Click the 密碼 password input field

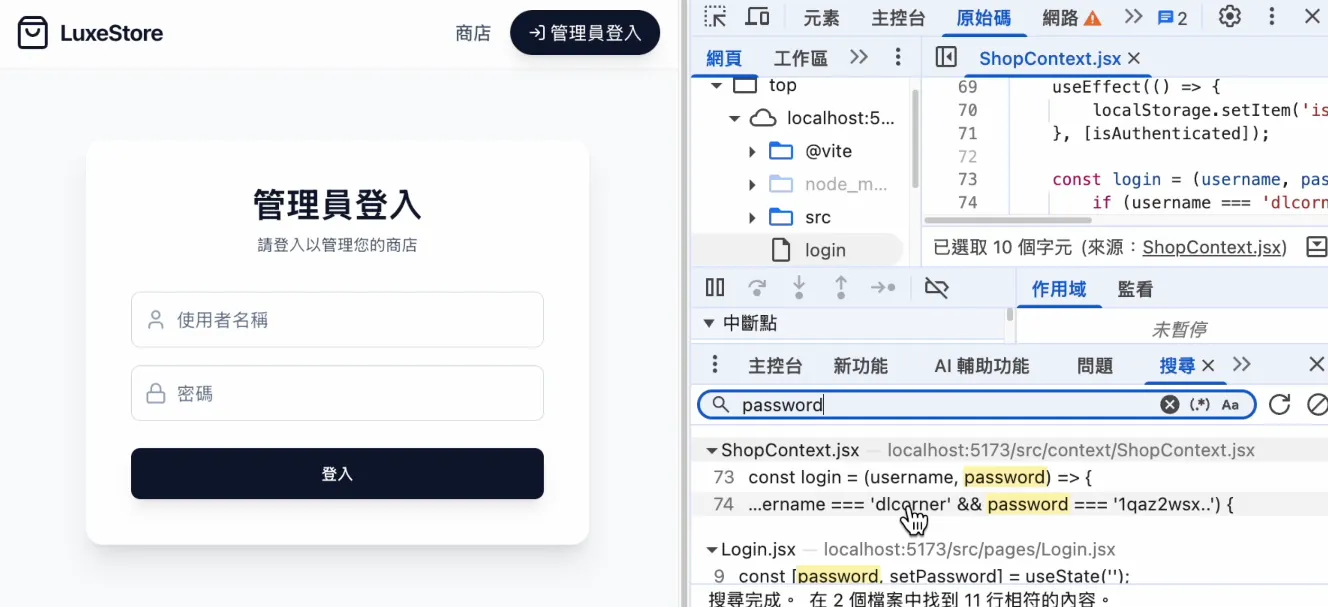337,393
